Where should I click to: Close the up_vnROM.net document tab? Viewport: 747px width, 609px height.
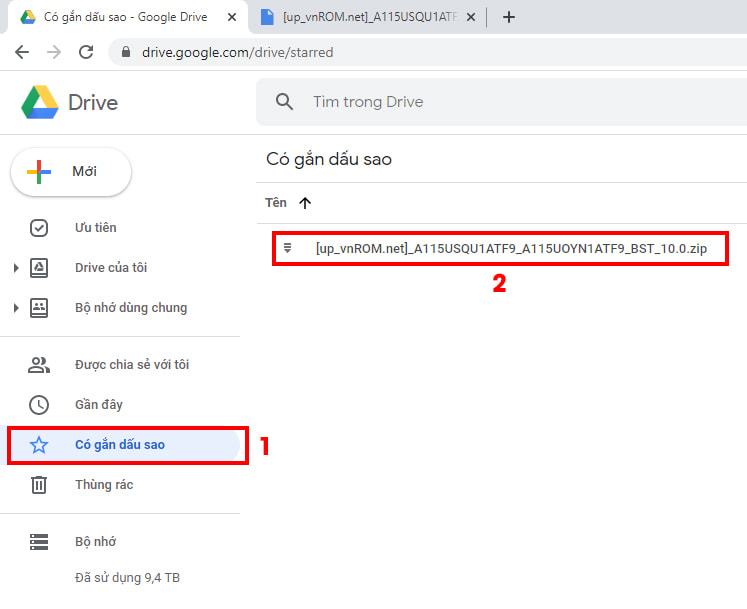pos(471,17)
